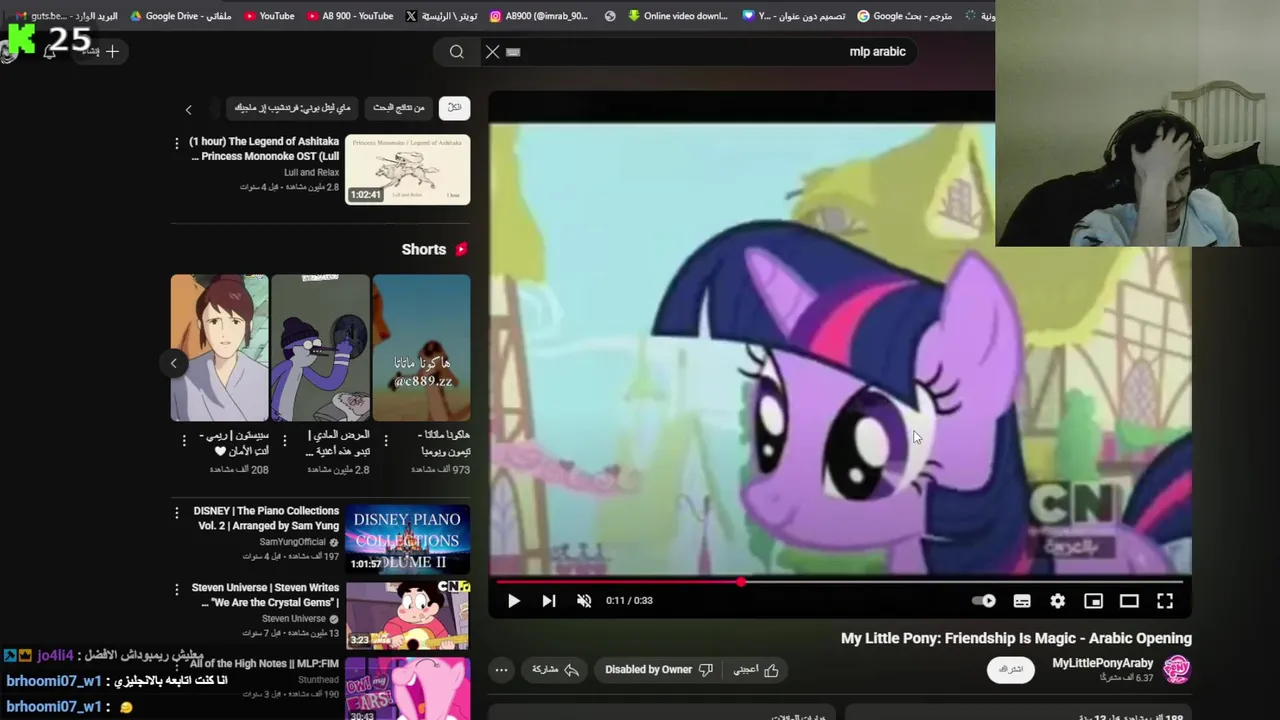Viewport: 1280px width, 720px height.
Task: Show previous Shorts with arrow button
Action: [174, 363]
